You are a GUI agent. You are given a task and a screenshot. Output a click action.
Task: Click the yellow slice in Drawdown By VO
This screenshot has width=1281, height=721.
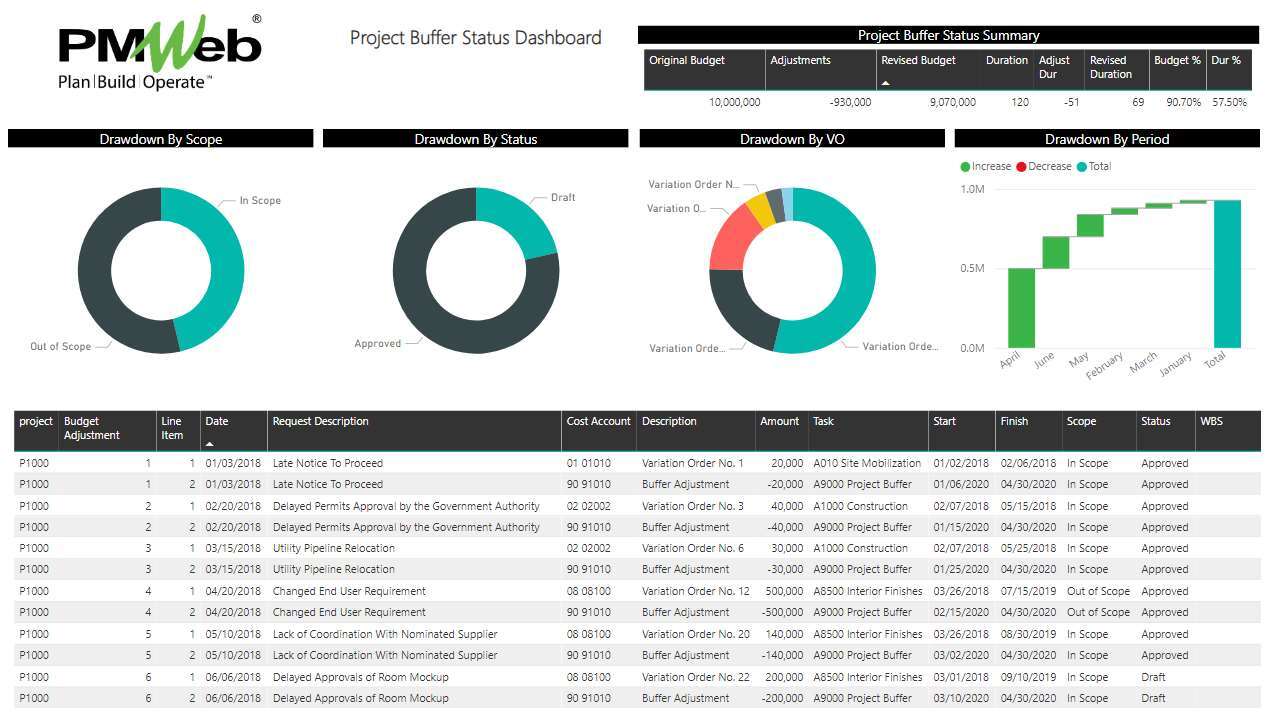point(760,208)
